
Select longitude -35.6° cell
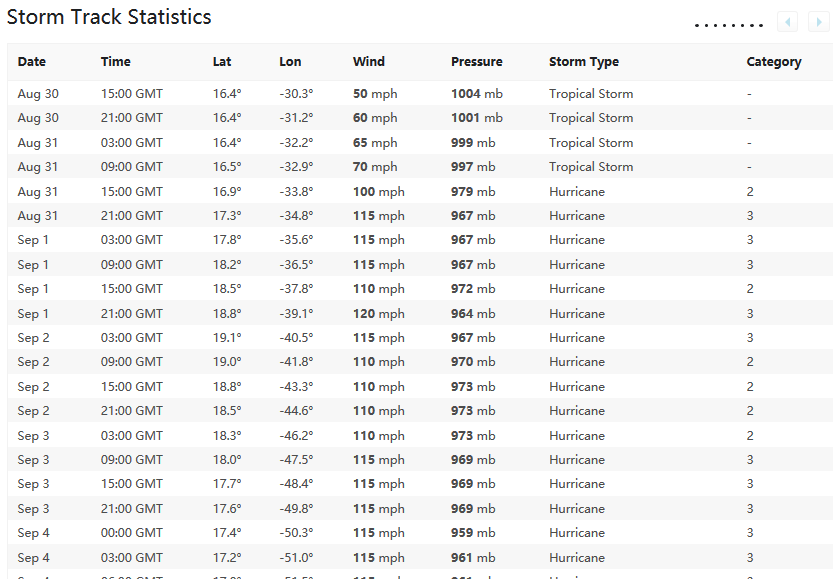click(x=296, y=240)
